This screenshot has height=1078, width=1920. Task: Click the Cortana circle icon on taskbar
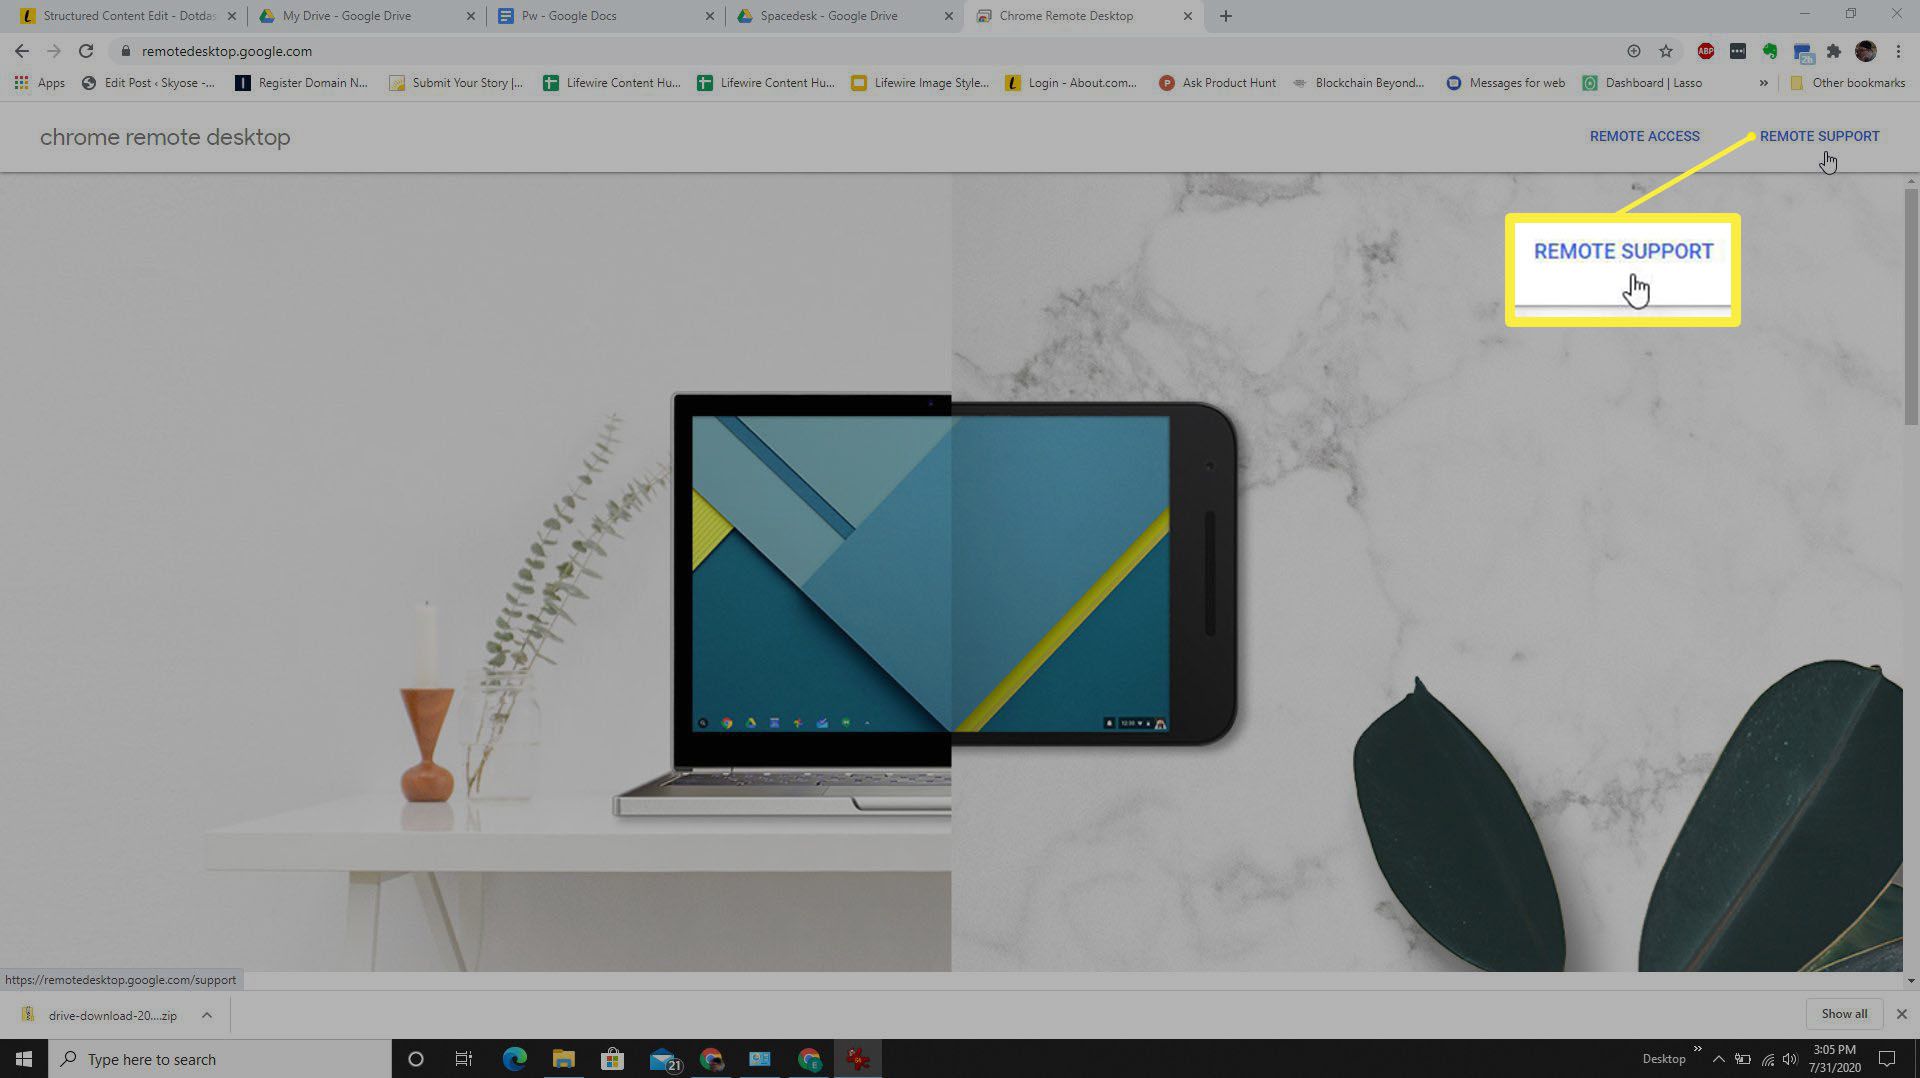click(x=416, y=1059)
